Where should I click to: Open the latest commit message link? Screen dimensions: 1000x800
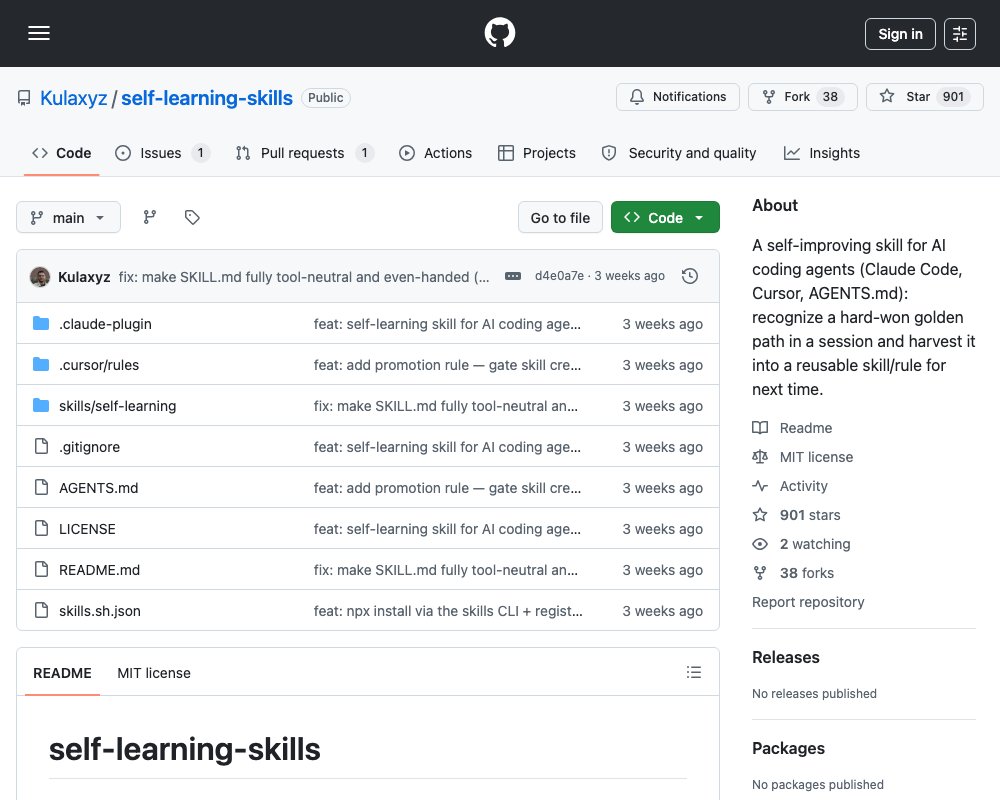coord(304,277)
